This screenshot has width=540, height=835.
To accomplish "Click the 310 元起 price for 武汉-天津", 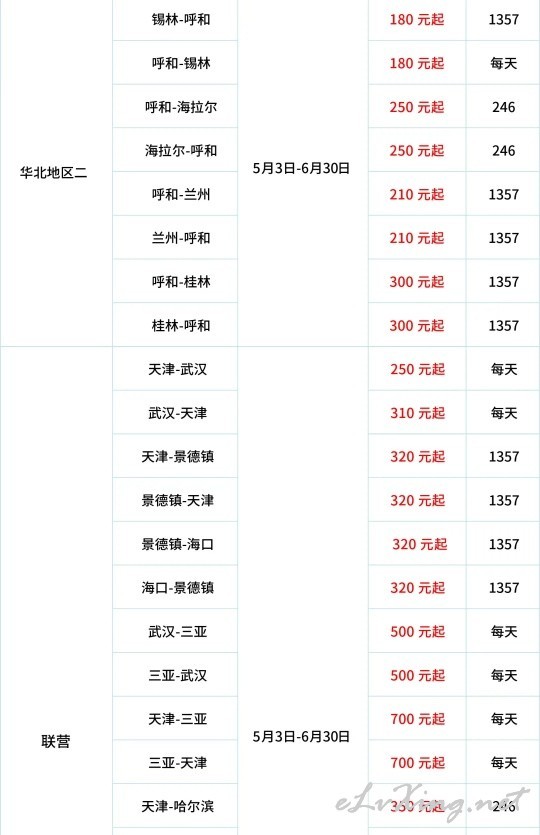I will pos(418,413).
